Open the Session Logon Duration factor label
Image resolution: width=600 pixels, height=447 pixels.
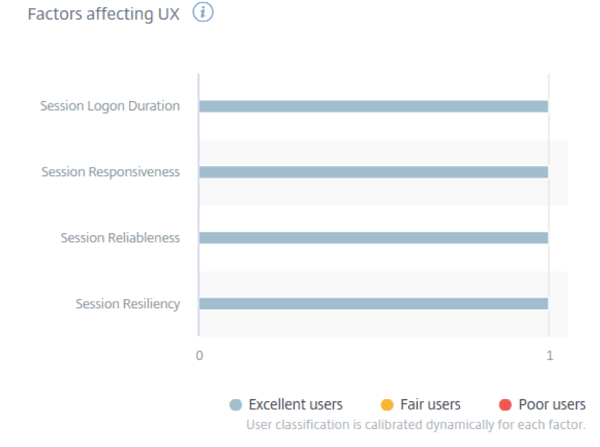[x=110, y=106]
